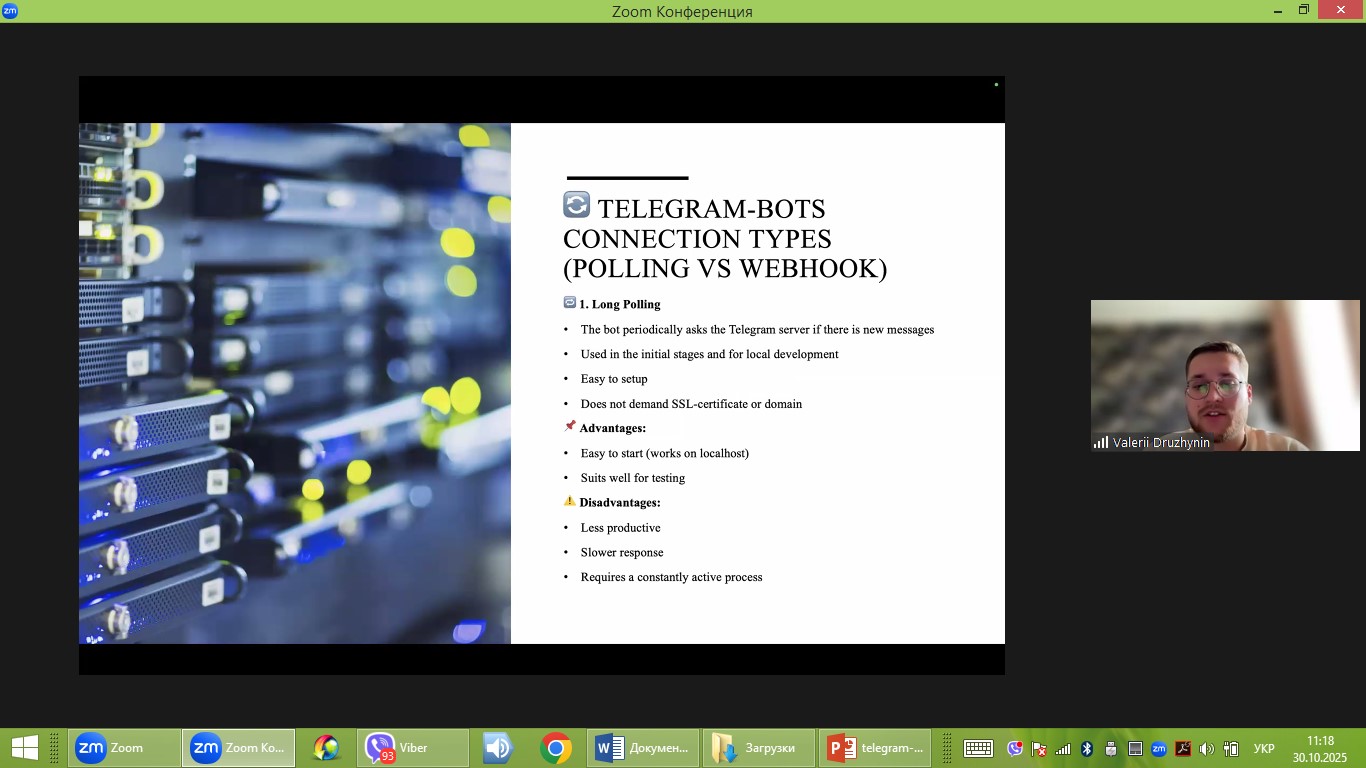Screen dimensions: 1366x768
Task: Click Safely Remove Hardware tray icon
Action: pyautogui.click(x=1111, y=749)
